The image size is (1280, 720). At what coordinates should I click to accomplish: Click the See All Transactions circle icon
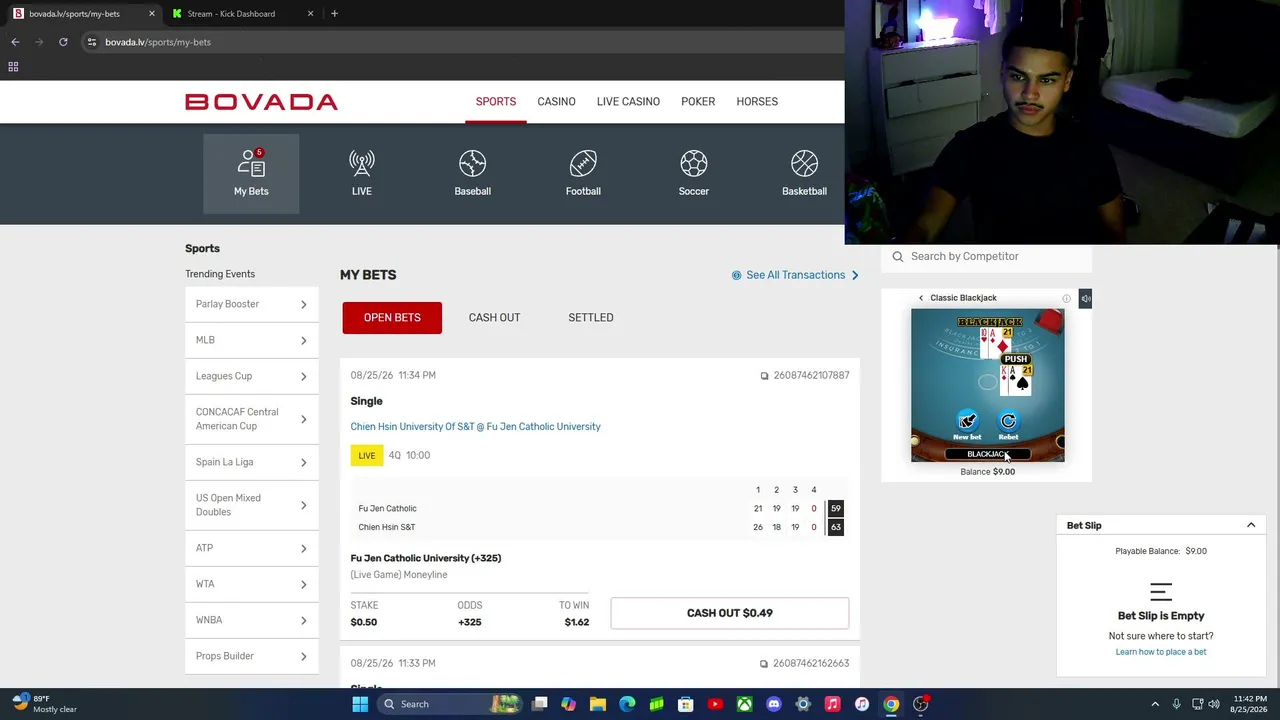[x=737, y=275]
